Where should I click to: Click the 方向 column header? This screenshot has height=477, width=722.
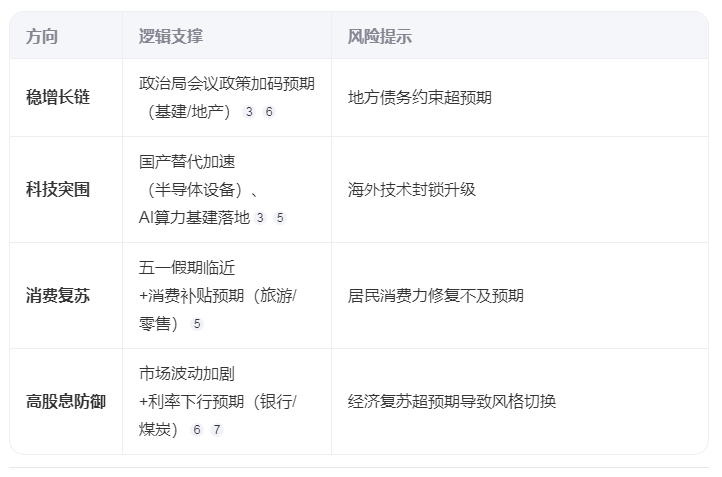click(x=42, y=36)
